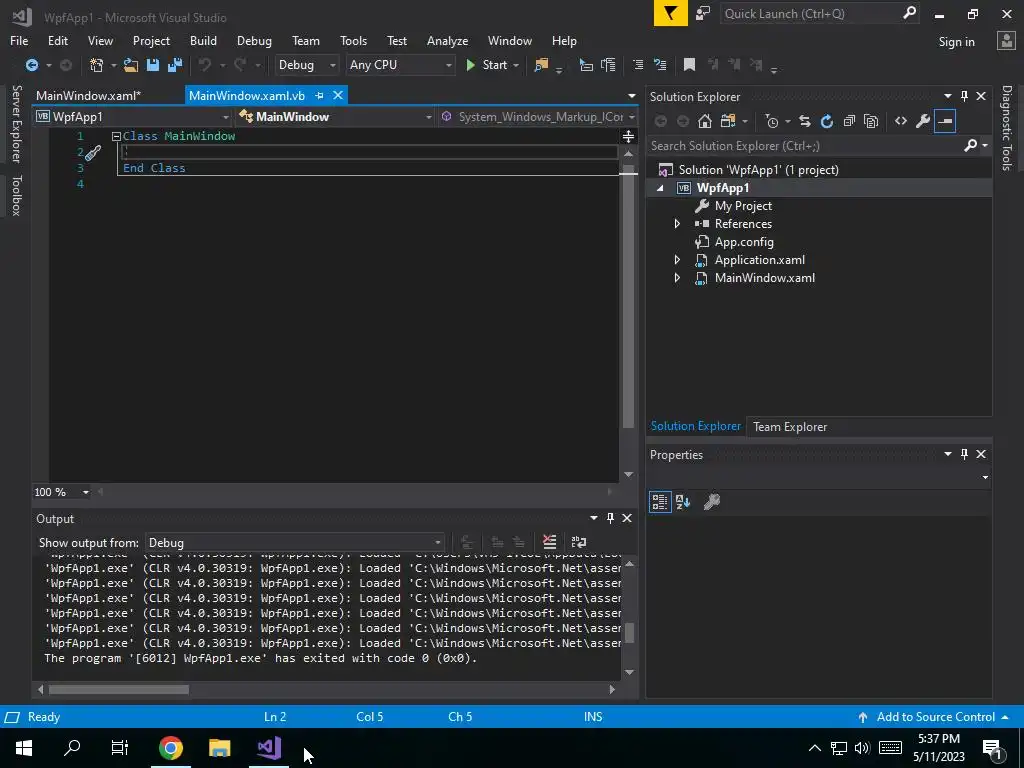Toggle a bookmark on the current line
The image size is (1024, 768).
point(689,65)
